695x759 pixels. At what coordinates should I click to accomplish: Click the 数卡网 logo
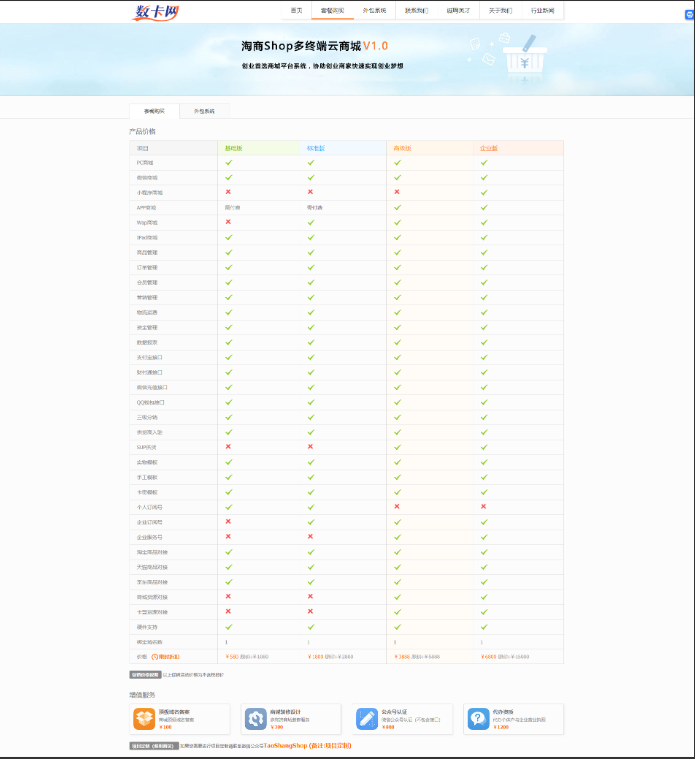point(155,12)
